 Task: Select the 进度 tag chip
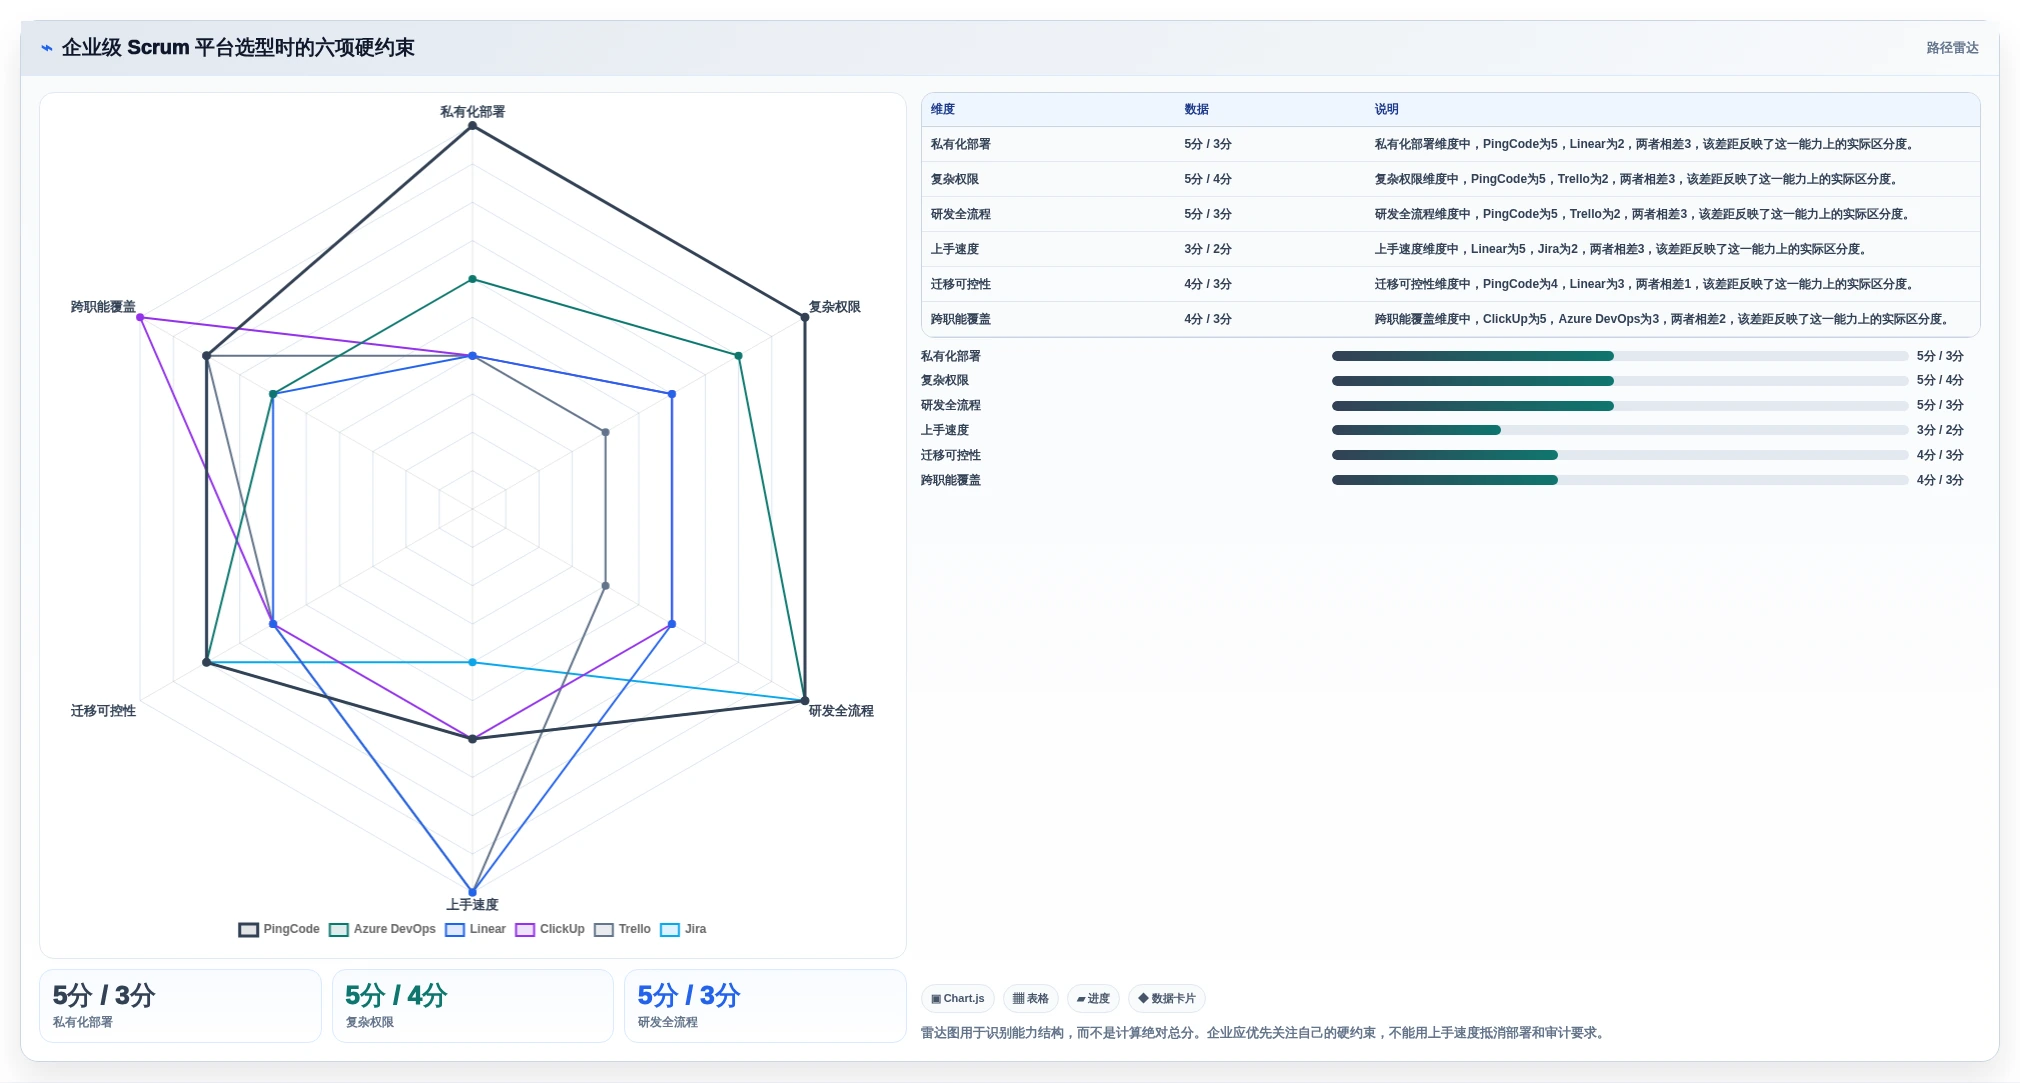pos(1093,998)
